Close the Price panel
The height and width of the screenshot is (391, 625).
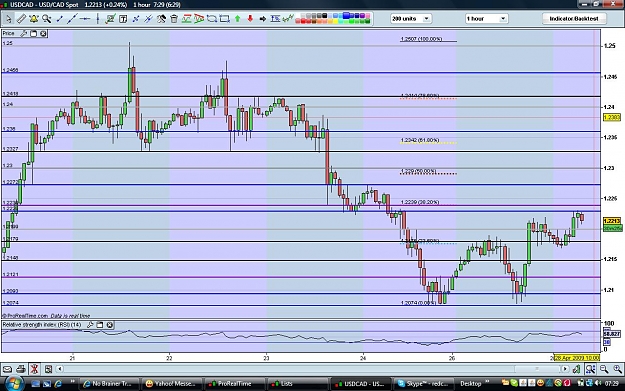click(x=43, y=33)
